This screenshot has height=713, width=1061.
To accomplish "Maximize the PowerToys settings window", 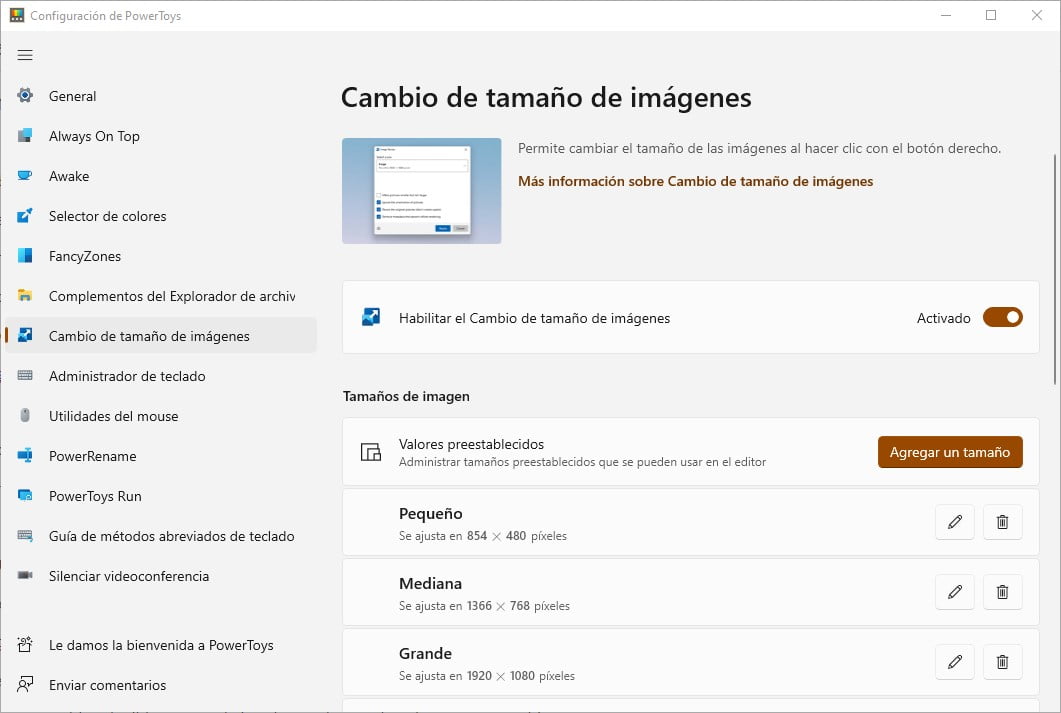I will [991, 15].
